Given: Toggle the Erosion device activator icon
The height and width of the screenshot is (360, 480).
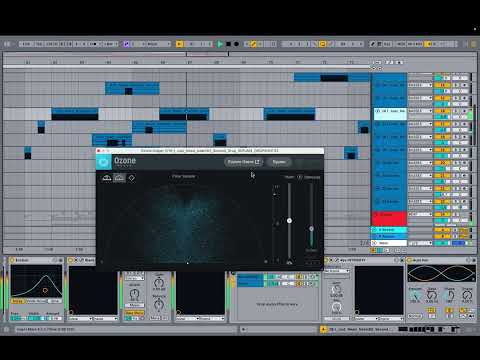Looking at the screenshot, I should [12, 260].
